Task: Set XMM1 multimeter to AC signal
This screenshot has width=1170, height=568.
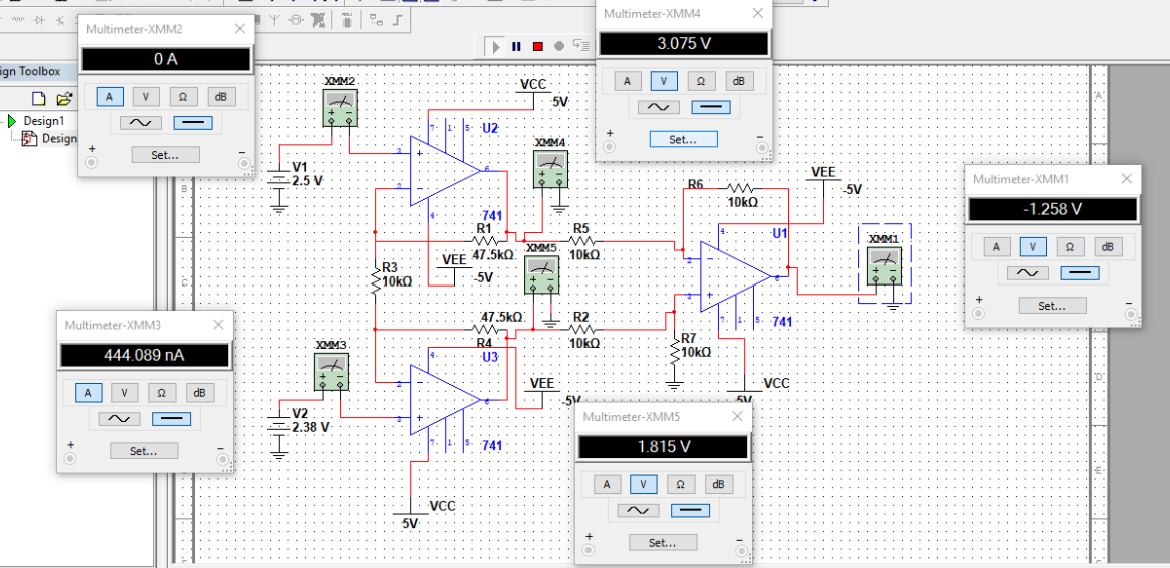Action: click(1027, 272)
